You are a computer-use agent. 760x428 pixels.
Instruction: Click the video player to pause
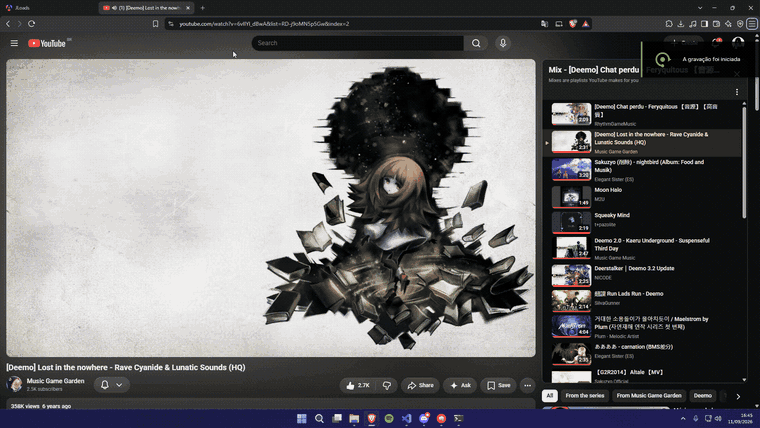[271, 208]
